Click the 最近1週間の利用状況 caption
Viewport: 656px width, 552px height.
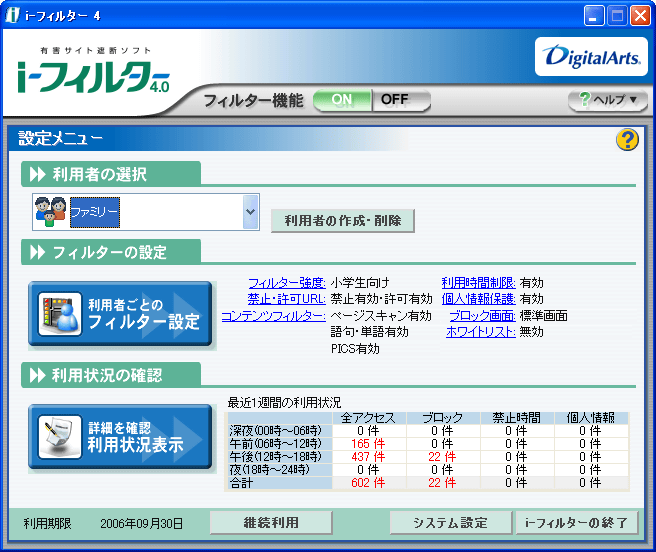click(284, 403)
